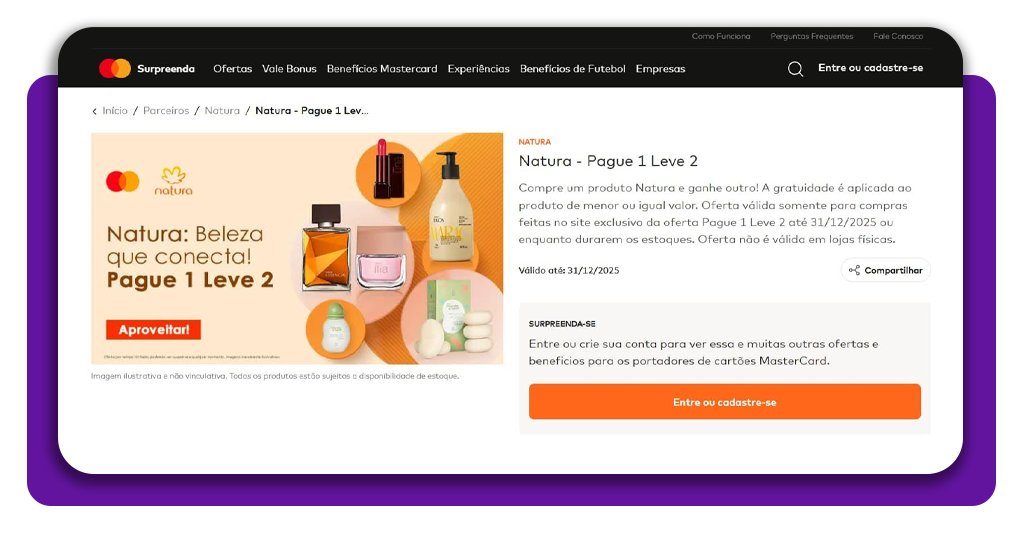The height and width of the screenshot is (536, 1024).
Task: Click the orange Entre ou cadastre-se button
Action: pos(725,402)
